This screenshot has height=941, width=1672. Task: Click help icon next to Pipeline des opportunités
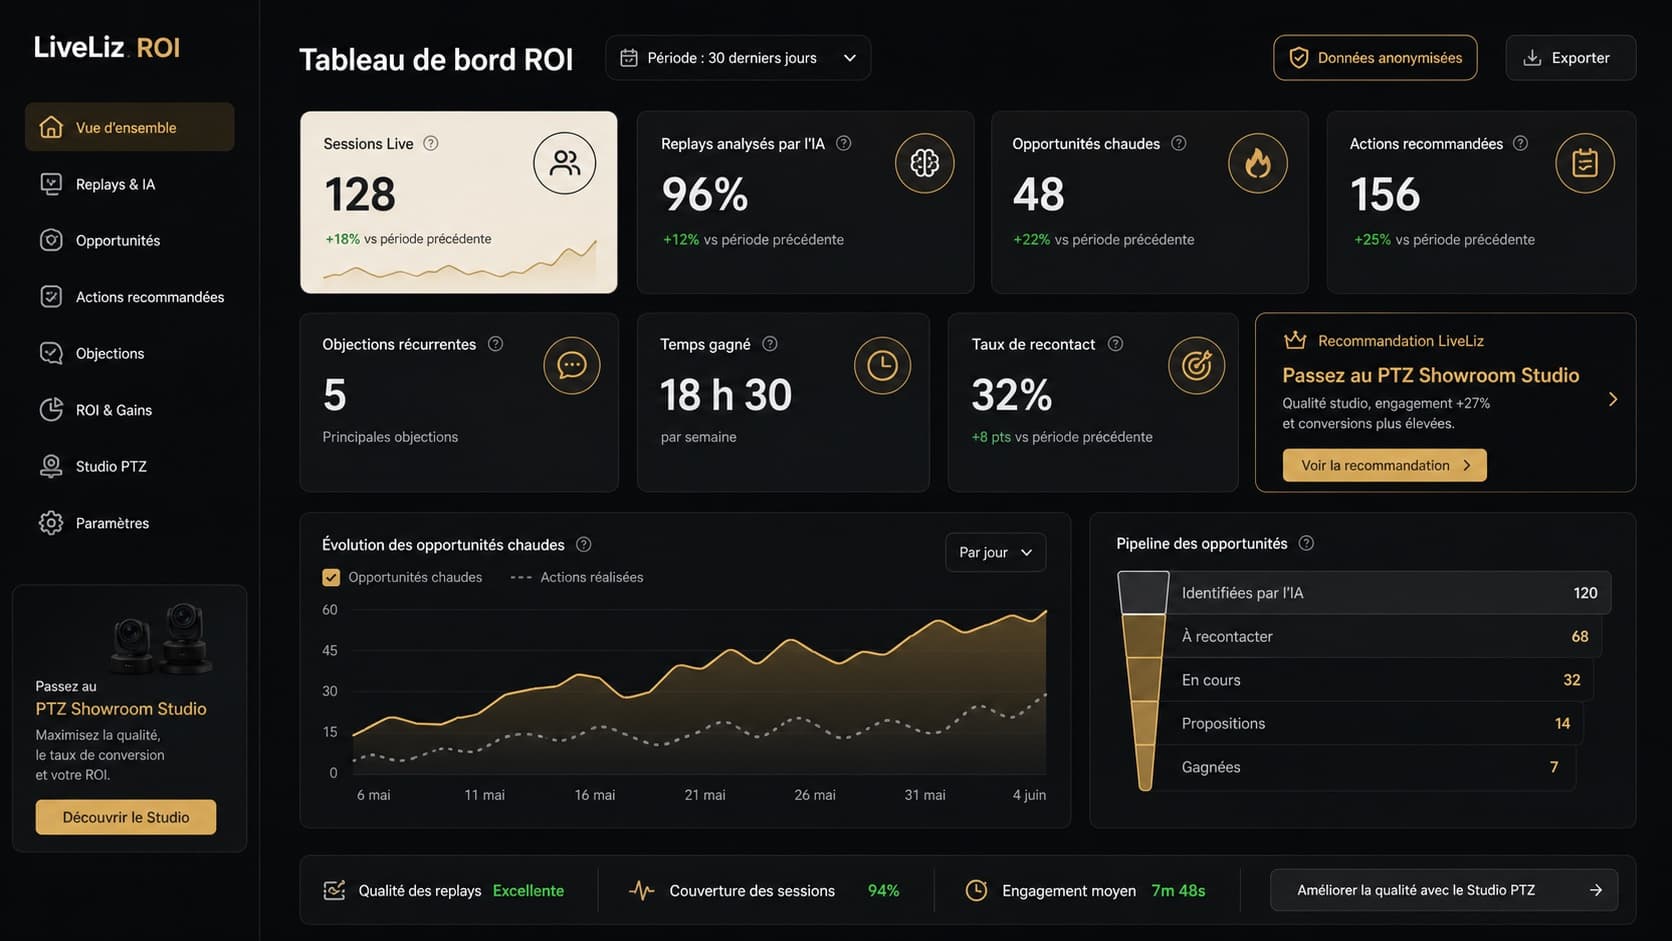pos(1306,543)
